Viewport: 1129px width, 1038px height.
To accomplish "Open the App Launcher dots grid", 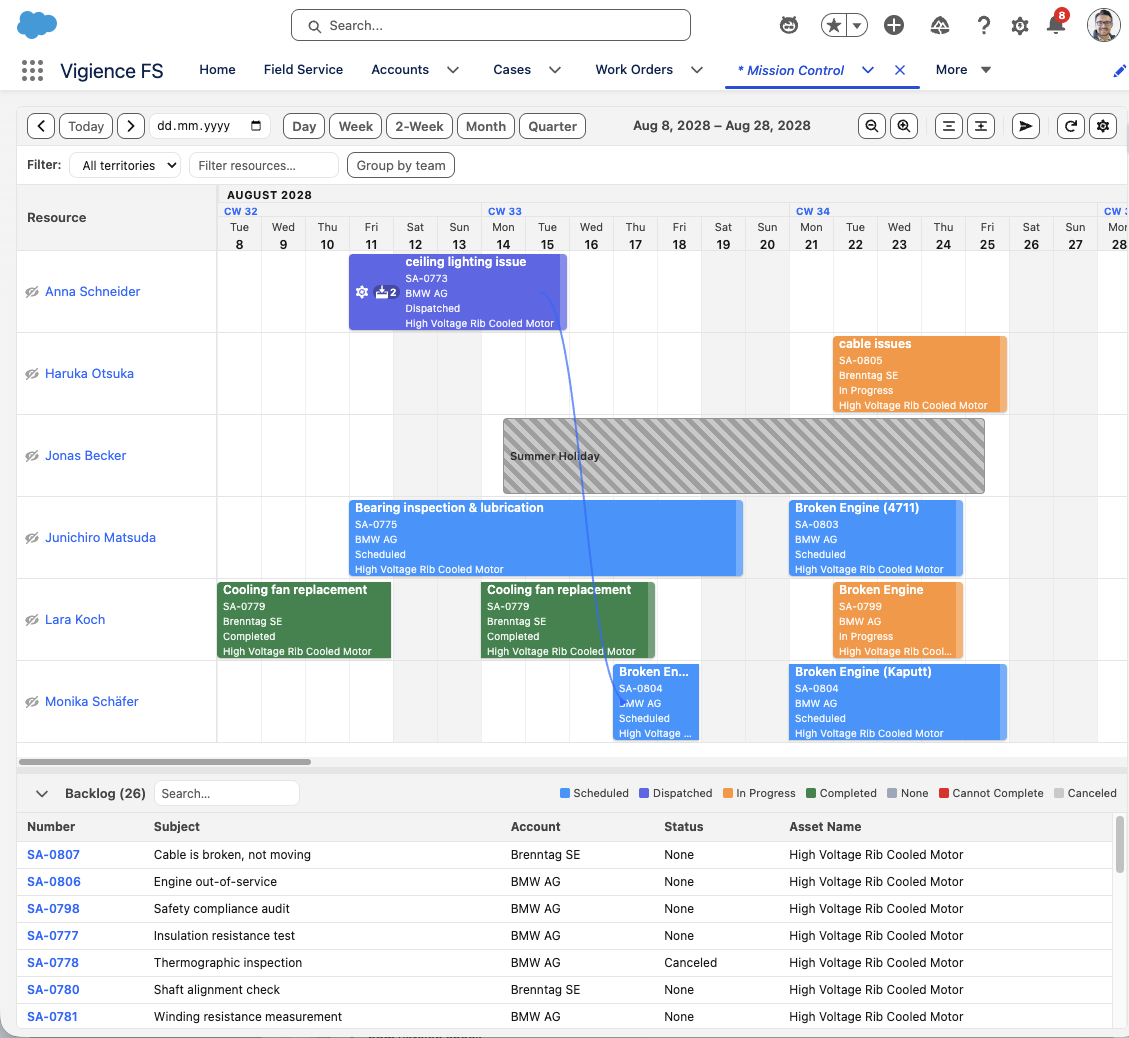I will click(32, 71).
